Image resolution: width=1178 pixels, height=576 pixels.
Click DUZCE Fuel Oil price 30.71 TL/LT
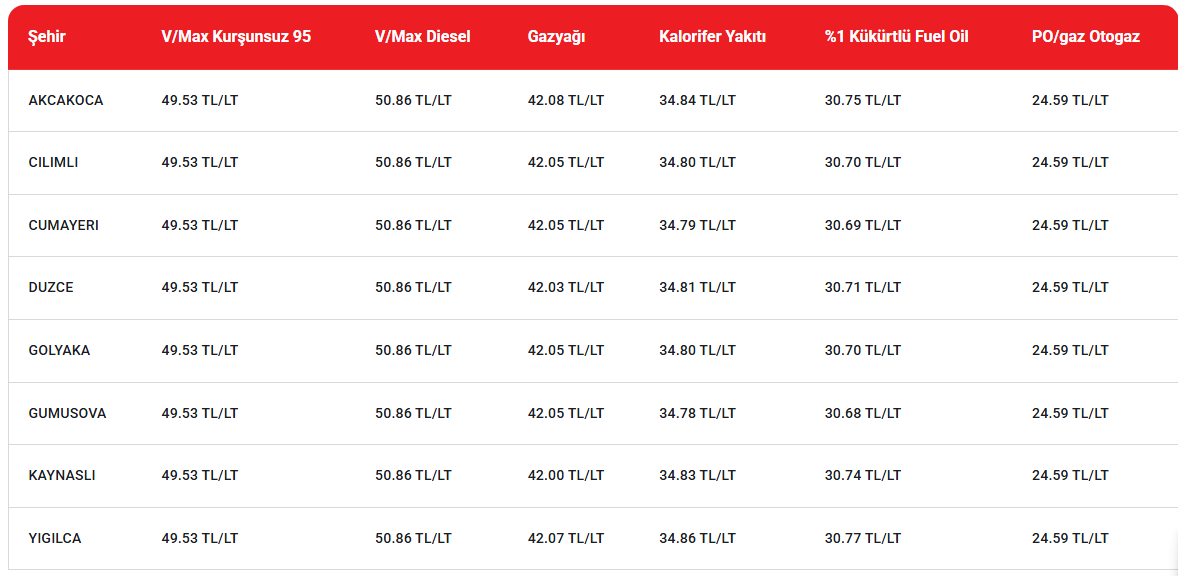point(862,288)
